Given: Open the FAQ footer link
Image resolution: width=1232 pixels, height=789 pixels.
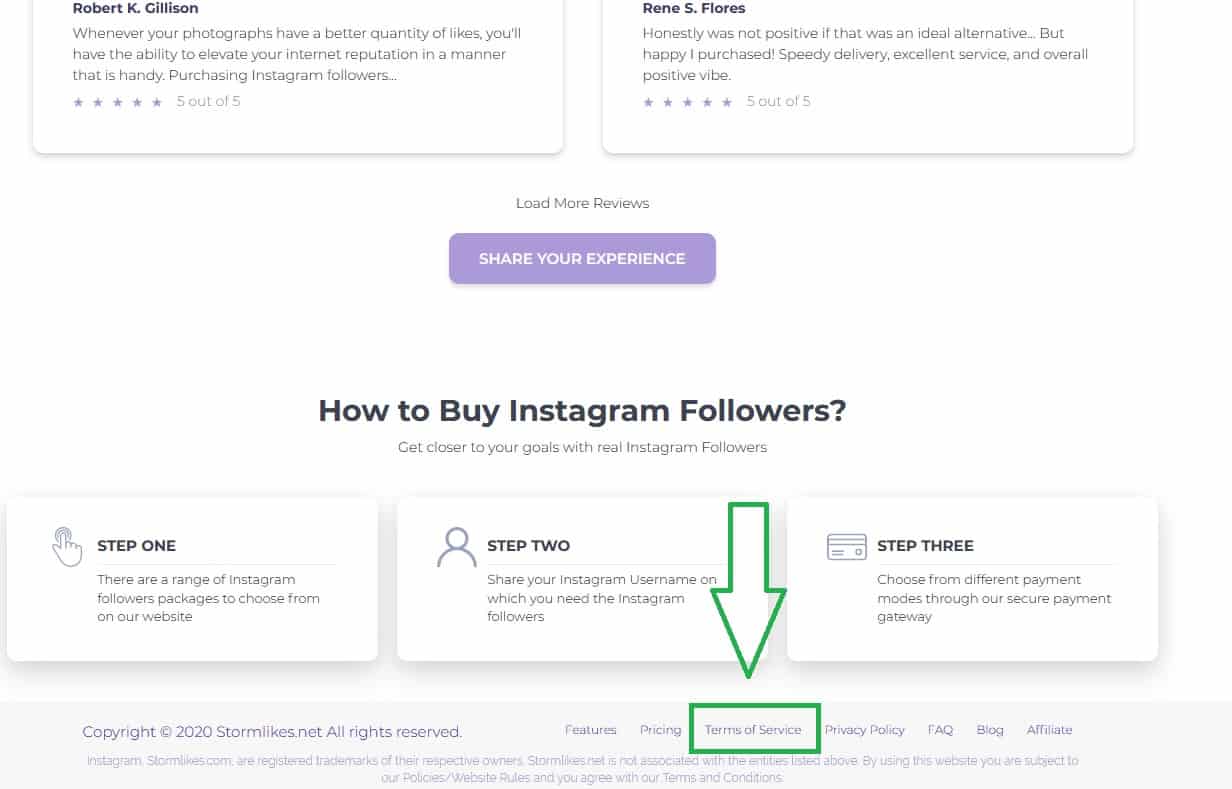Looking at the screenshot, I should [x=940, y=730].
